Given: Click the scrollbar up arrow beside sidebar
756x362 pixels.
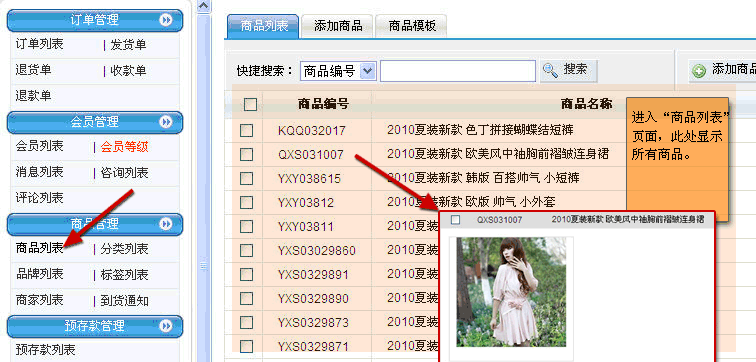Looking at the screenshot, I should pos(204,6).
